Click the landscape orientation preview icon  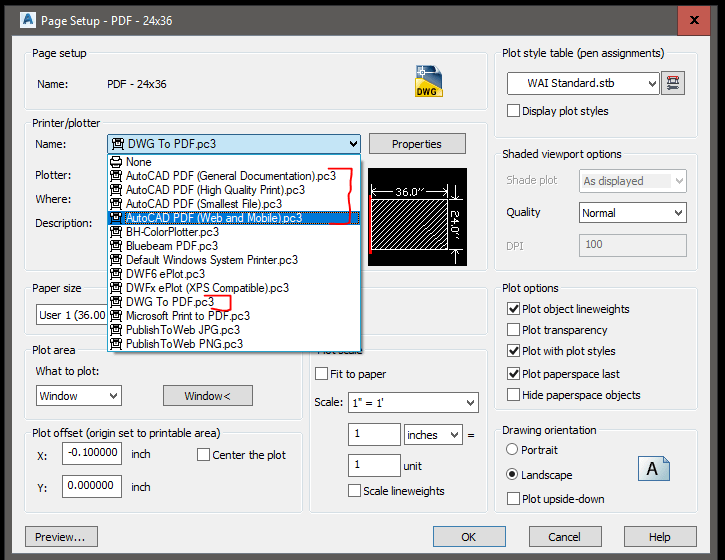pos(653,468)
